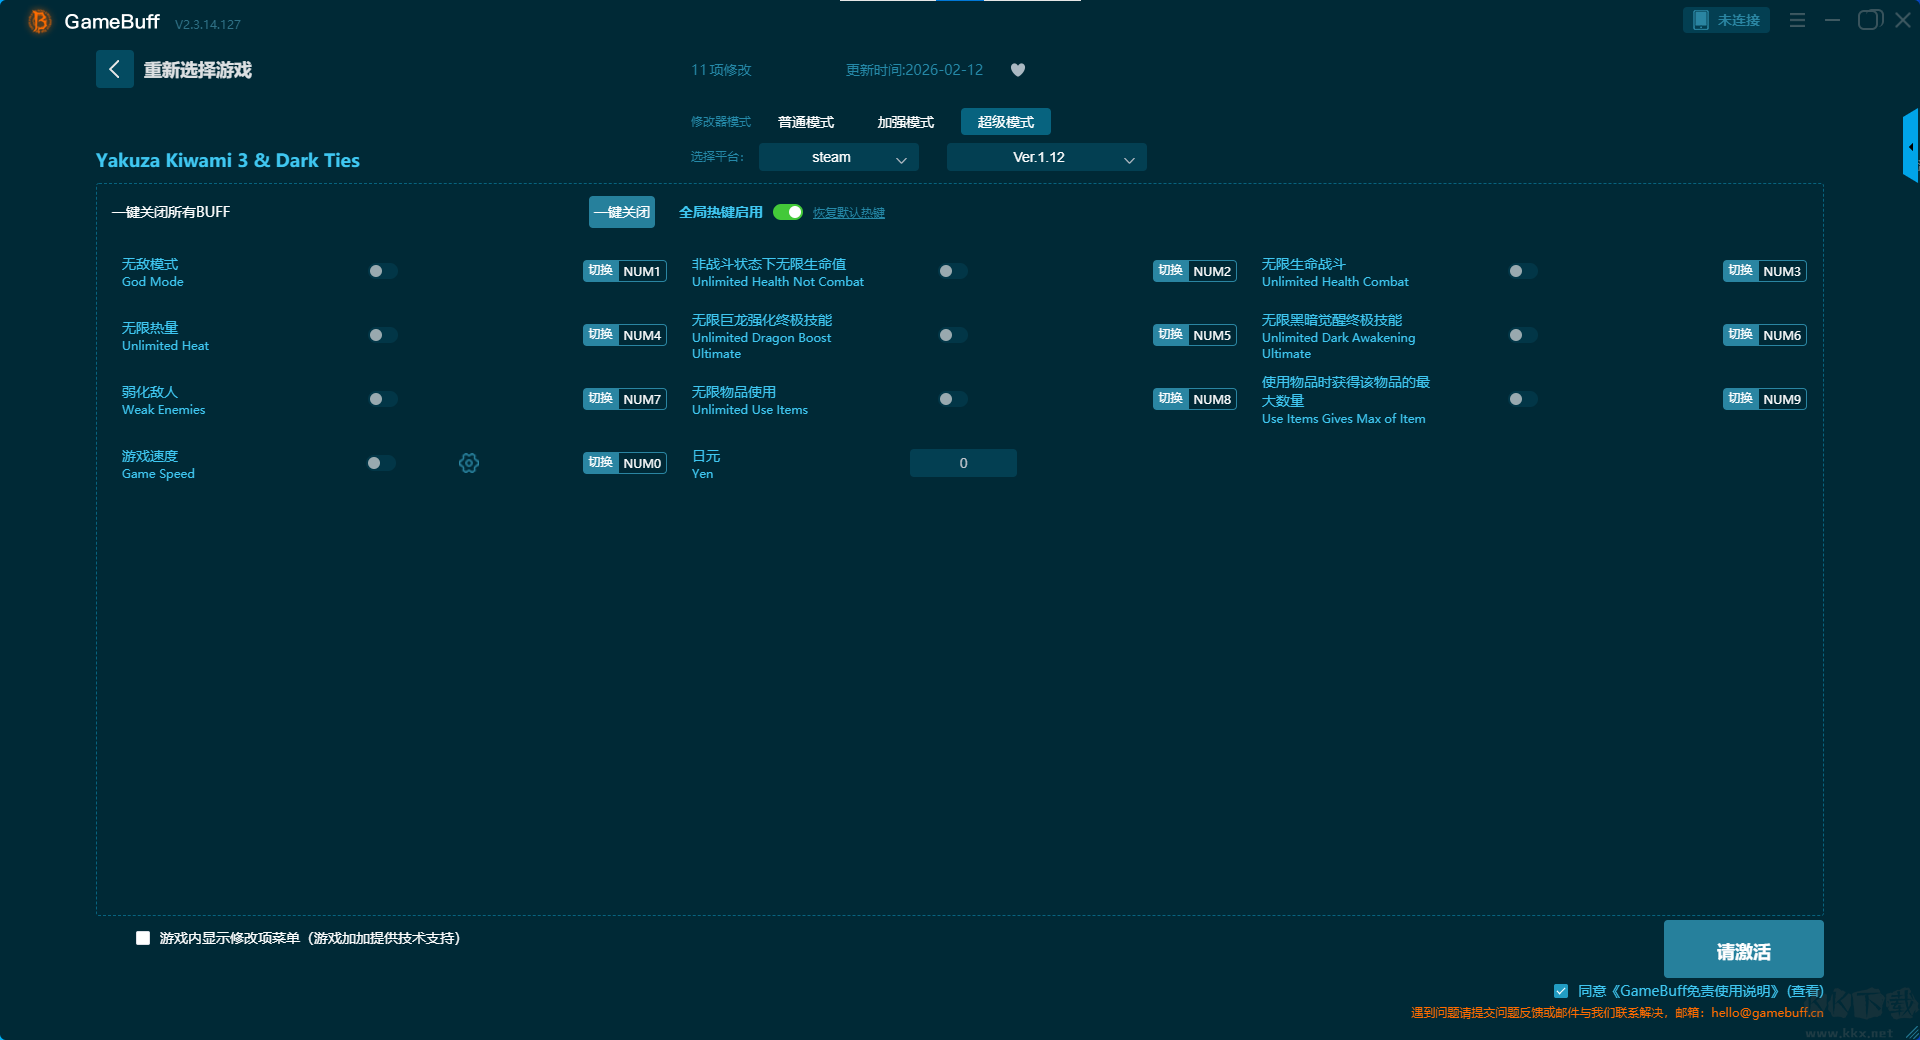Select the 加强模式 enhanced mode tab
The height and width of the screenshot is (1040, 1920).
coord(905,122)
